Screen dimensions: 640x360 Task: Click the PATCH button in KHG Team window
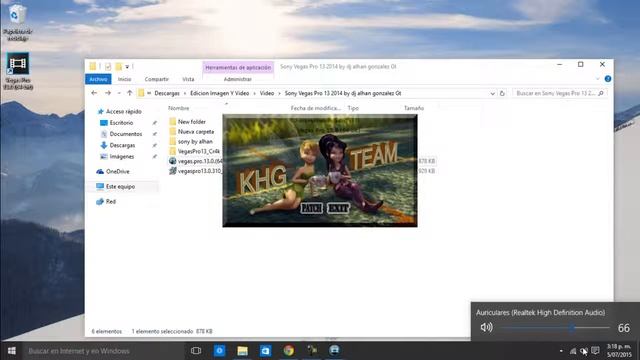pyautogui.click(x=311, y=208)
